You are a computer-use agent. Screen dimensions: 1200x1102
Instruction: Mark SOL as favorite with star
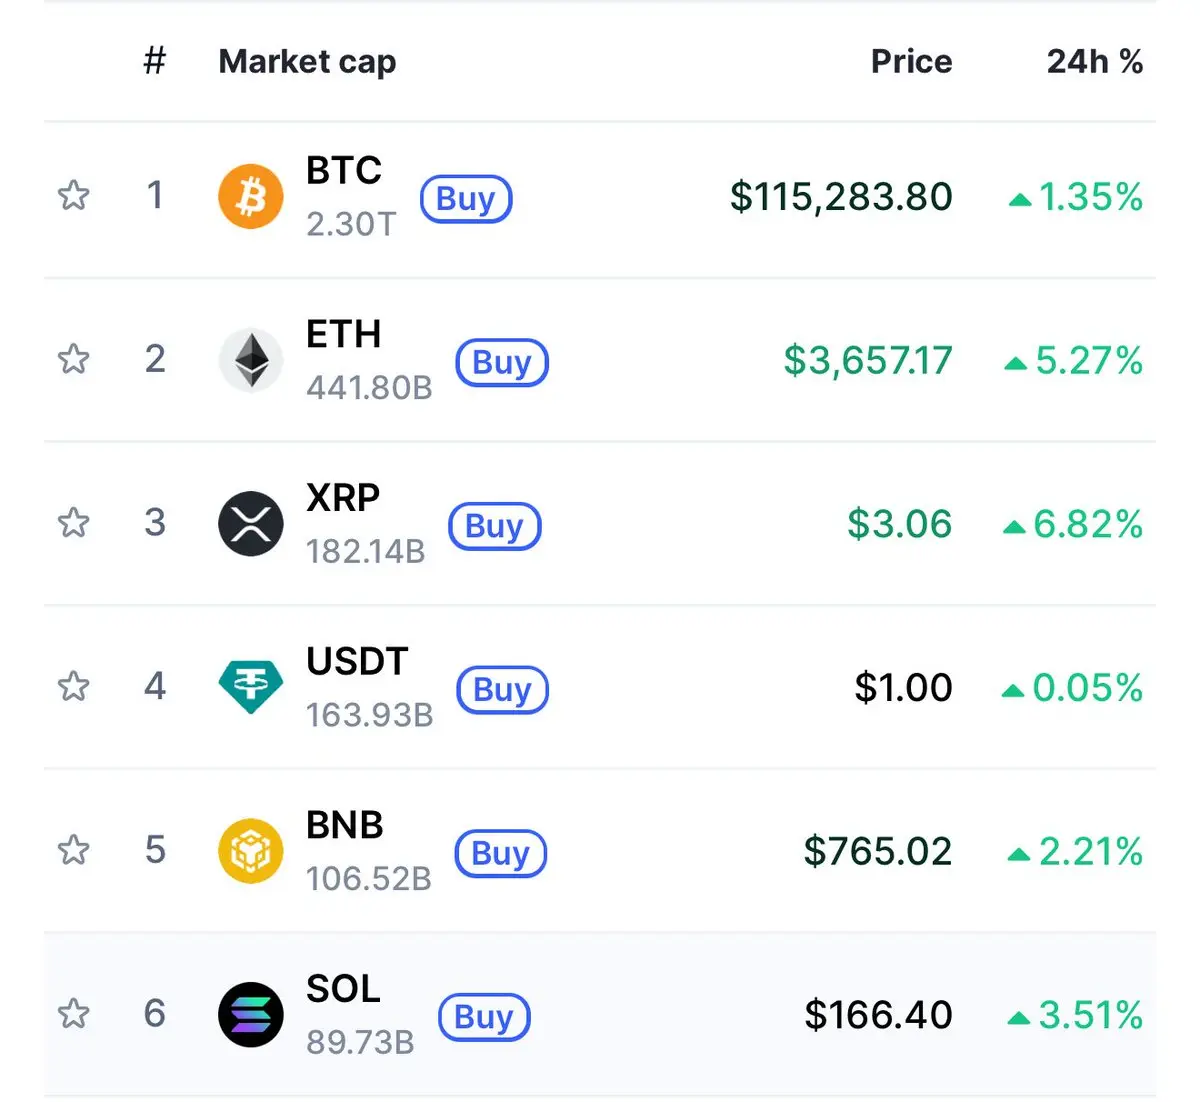73,1014
